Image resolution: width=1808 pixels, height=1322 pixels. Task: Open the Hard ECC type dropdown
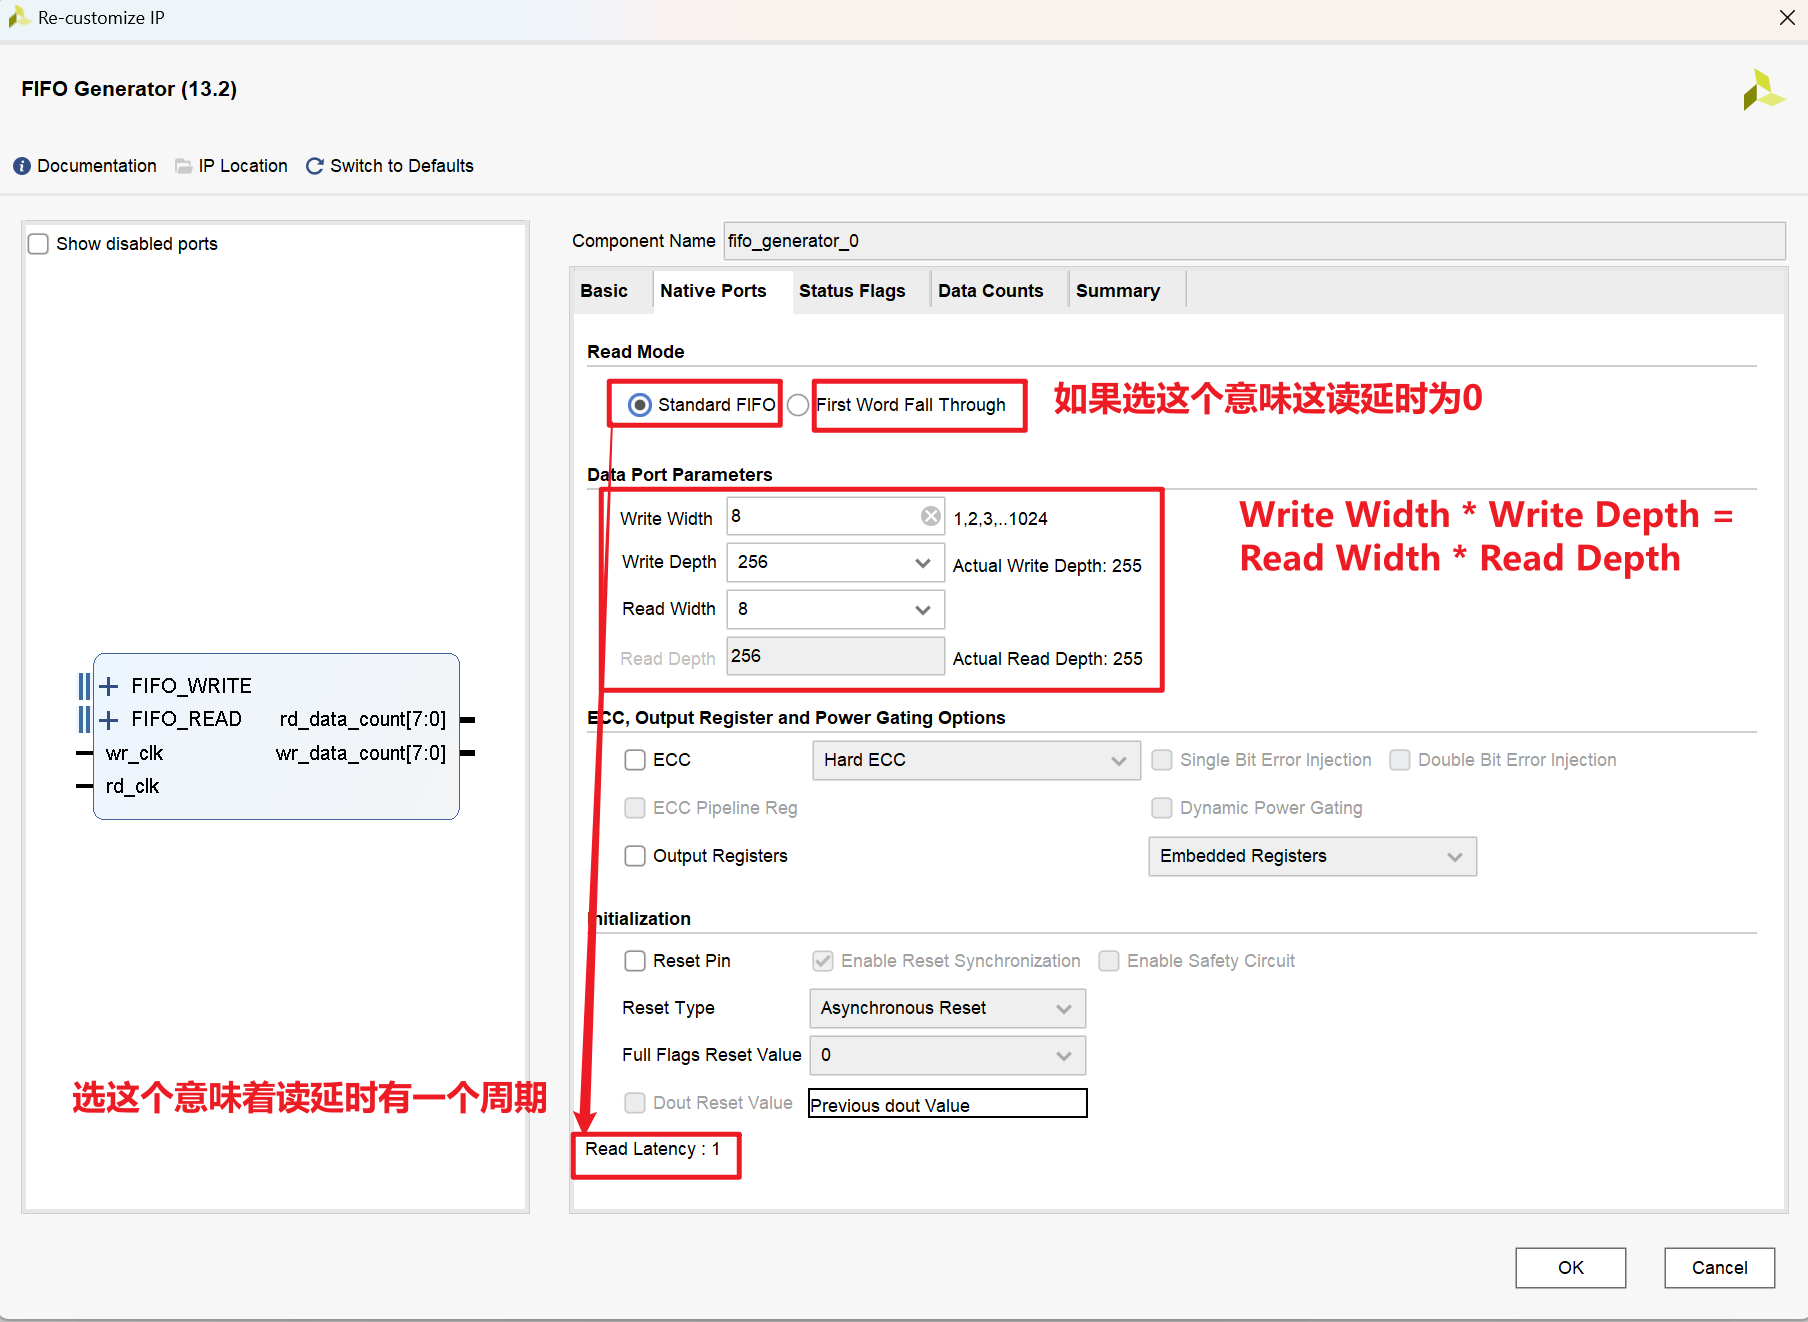click(976, 761)
